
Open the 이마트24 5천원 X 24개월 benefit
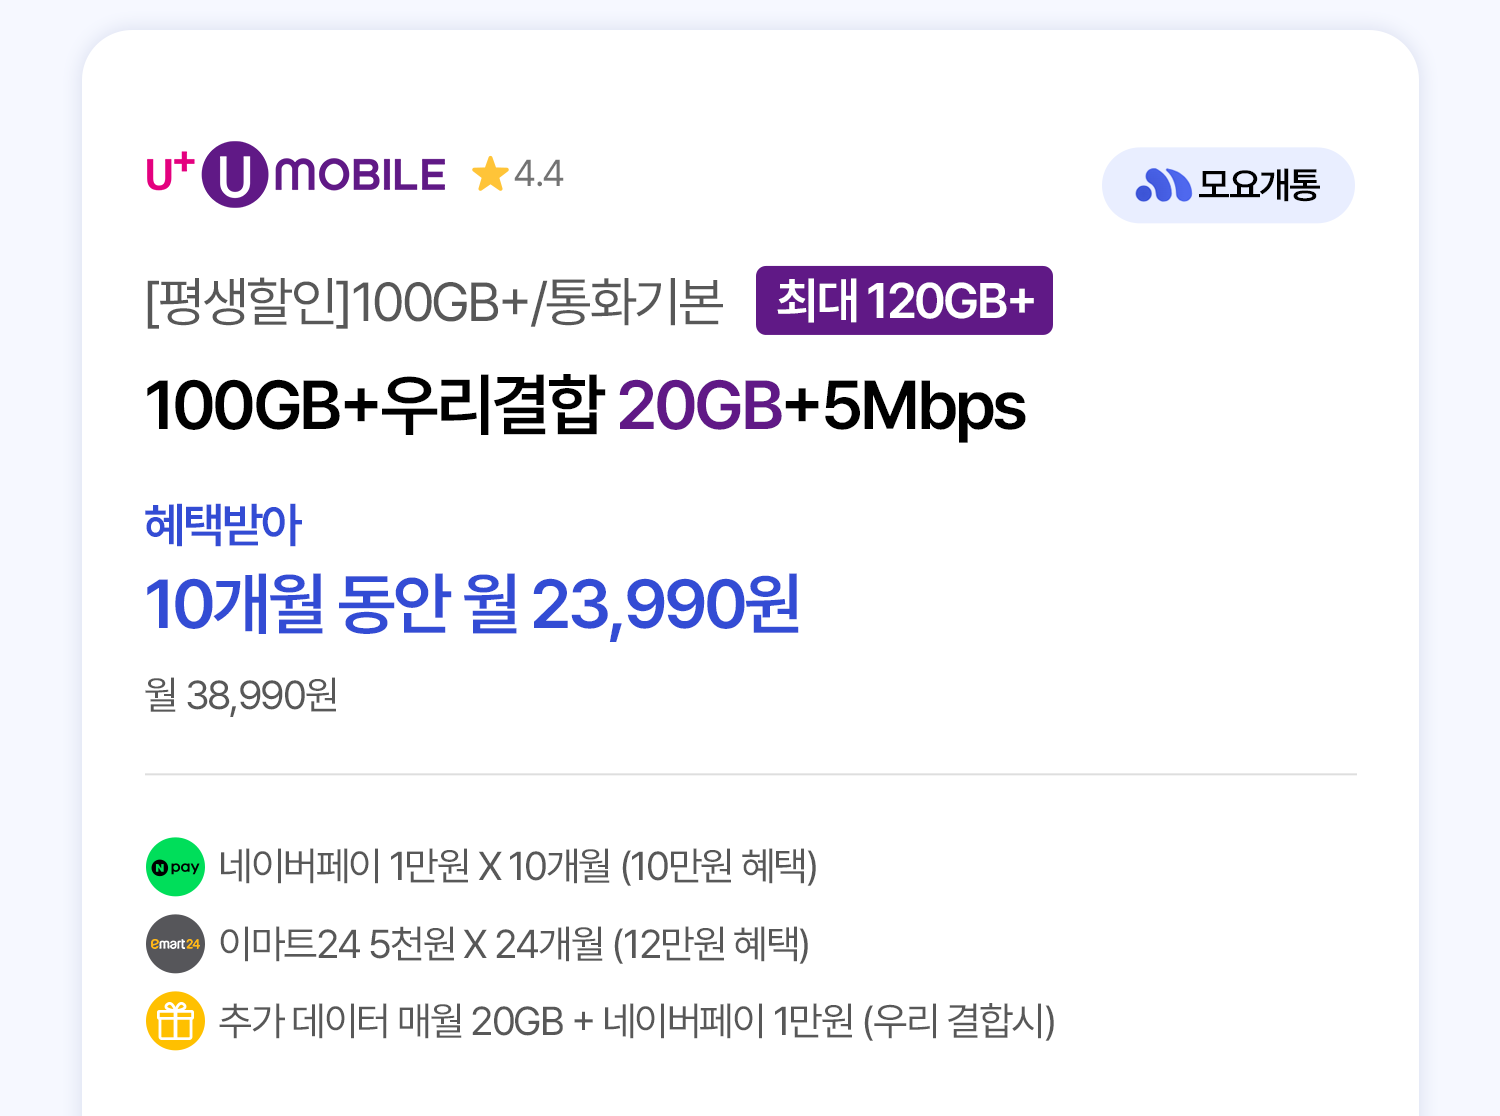click(514, 944)
